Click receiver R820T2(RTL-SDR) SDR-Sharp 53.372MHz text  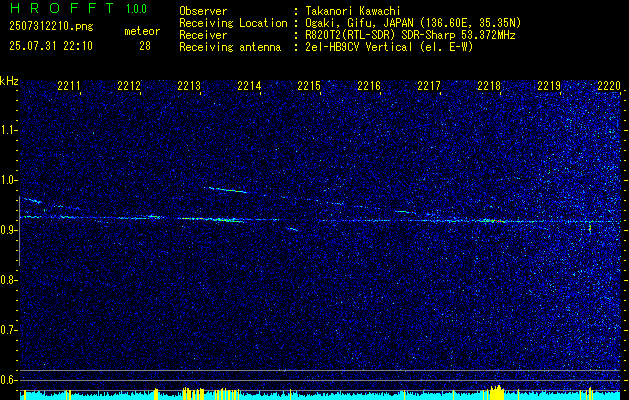[410, 35]
